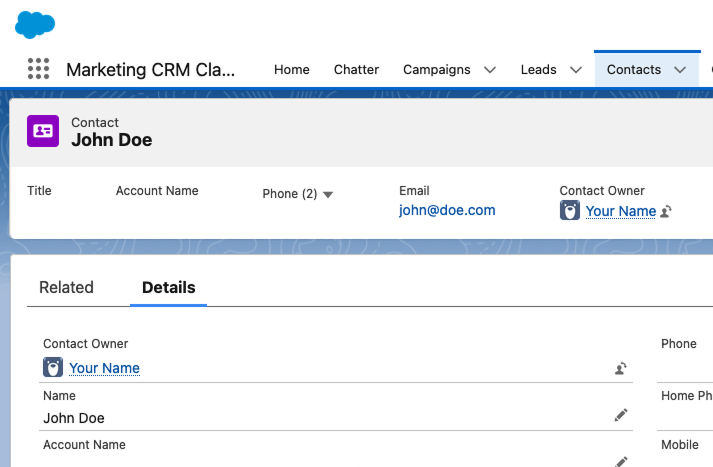The image size is (713, 467).
Task: Click the Phone label in right column
Action: [678, 344]
